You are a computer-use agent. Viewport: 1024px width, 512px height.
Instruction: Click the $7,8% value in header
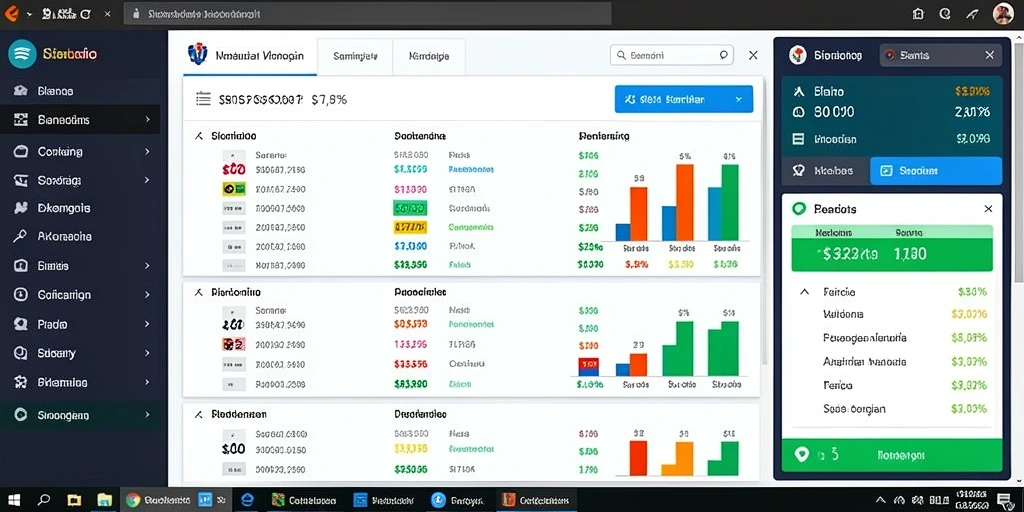point(329,100)
